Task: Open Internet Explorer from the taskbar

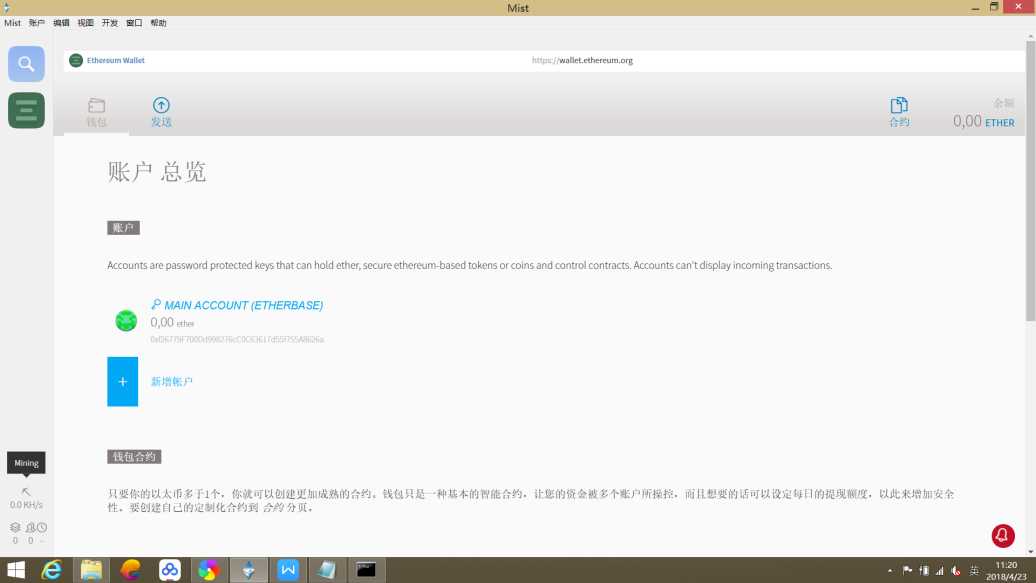Action: click(x=52, y=570)
